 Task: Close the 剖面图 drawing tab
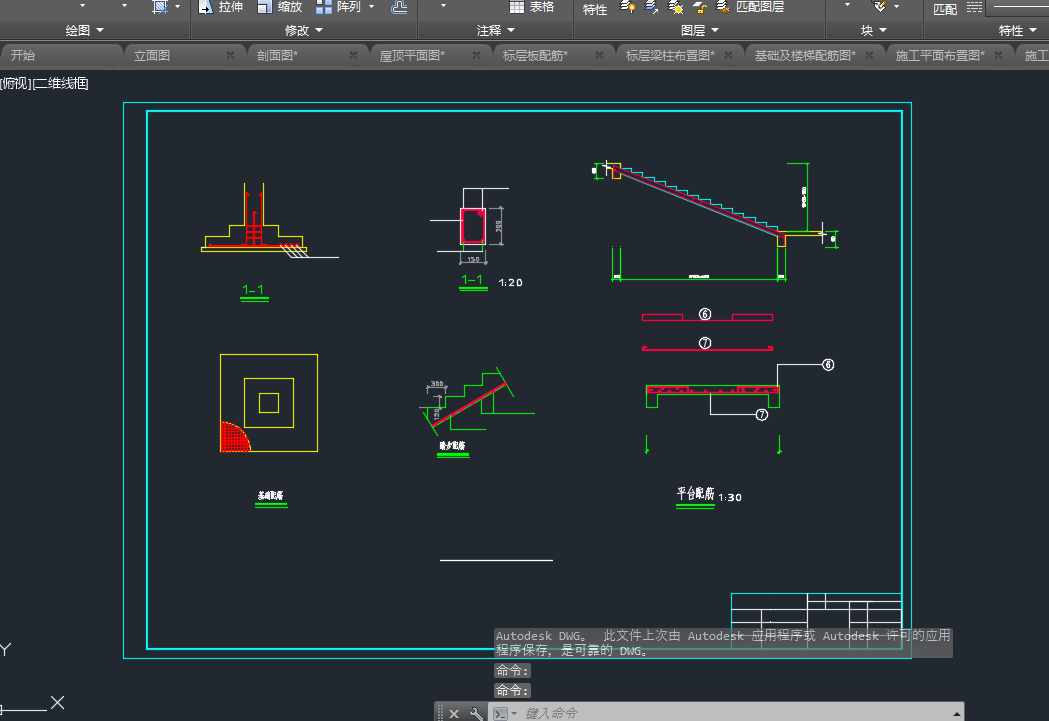(354, 55)
